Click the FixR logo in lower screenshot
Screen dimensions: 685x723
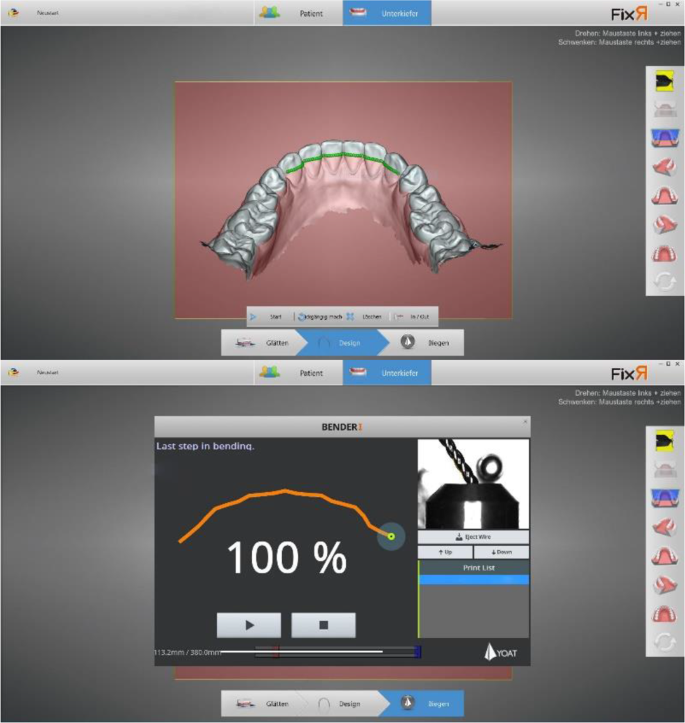[x=629, y=374]
